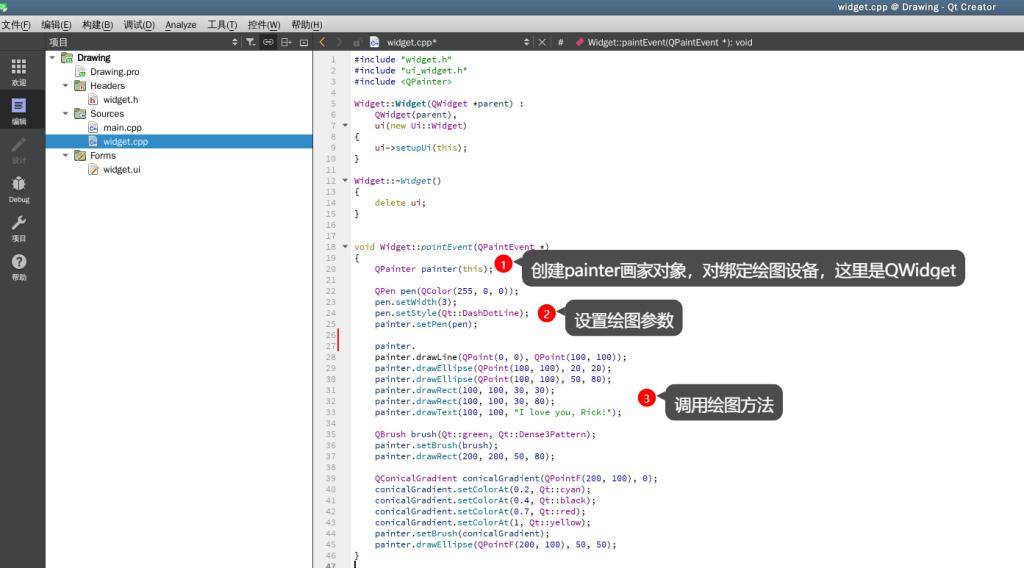Open the 构建(B) build menu
The width and height of the screenshot is (1024, 568).
click(97, 24)
